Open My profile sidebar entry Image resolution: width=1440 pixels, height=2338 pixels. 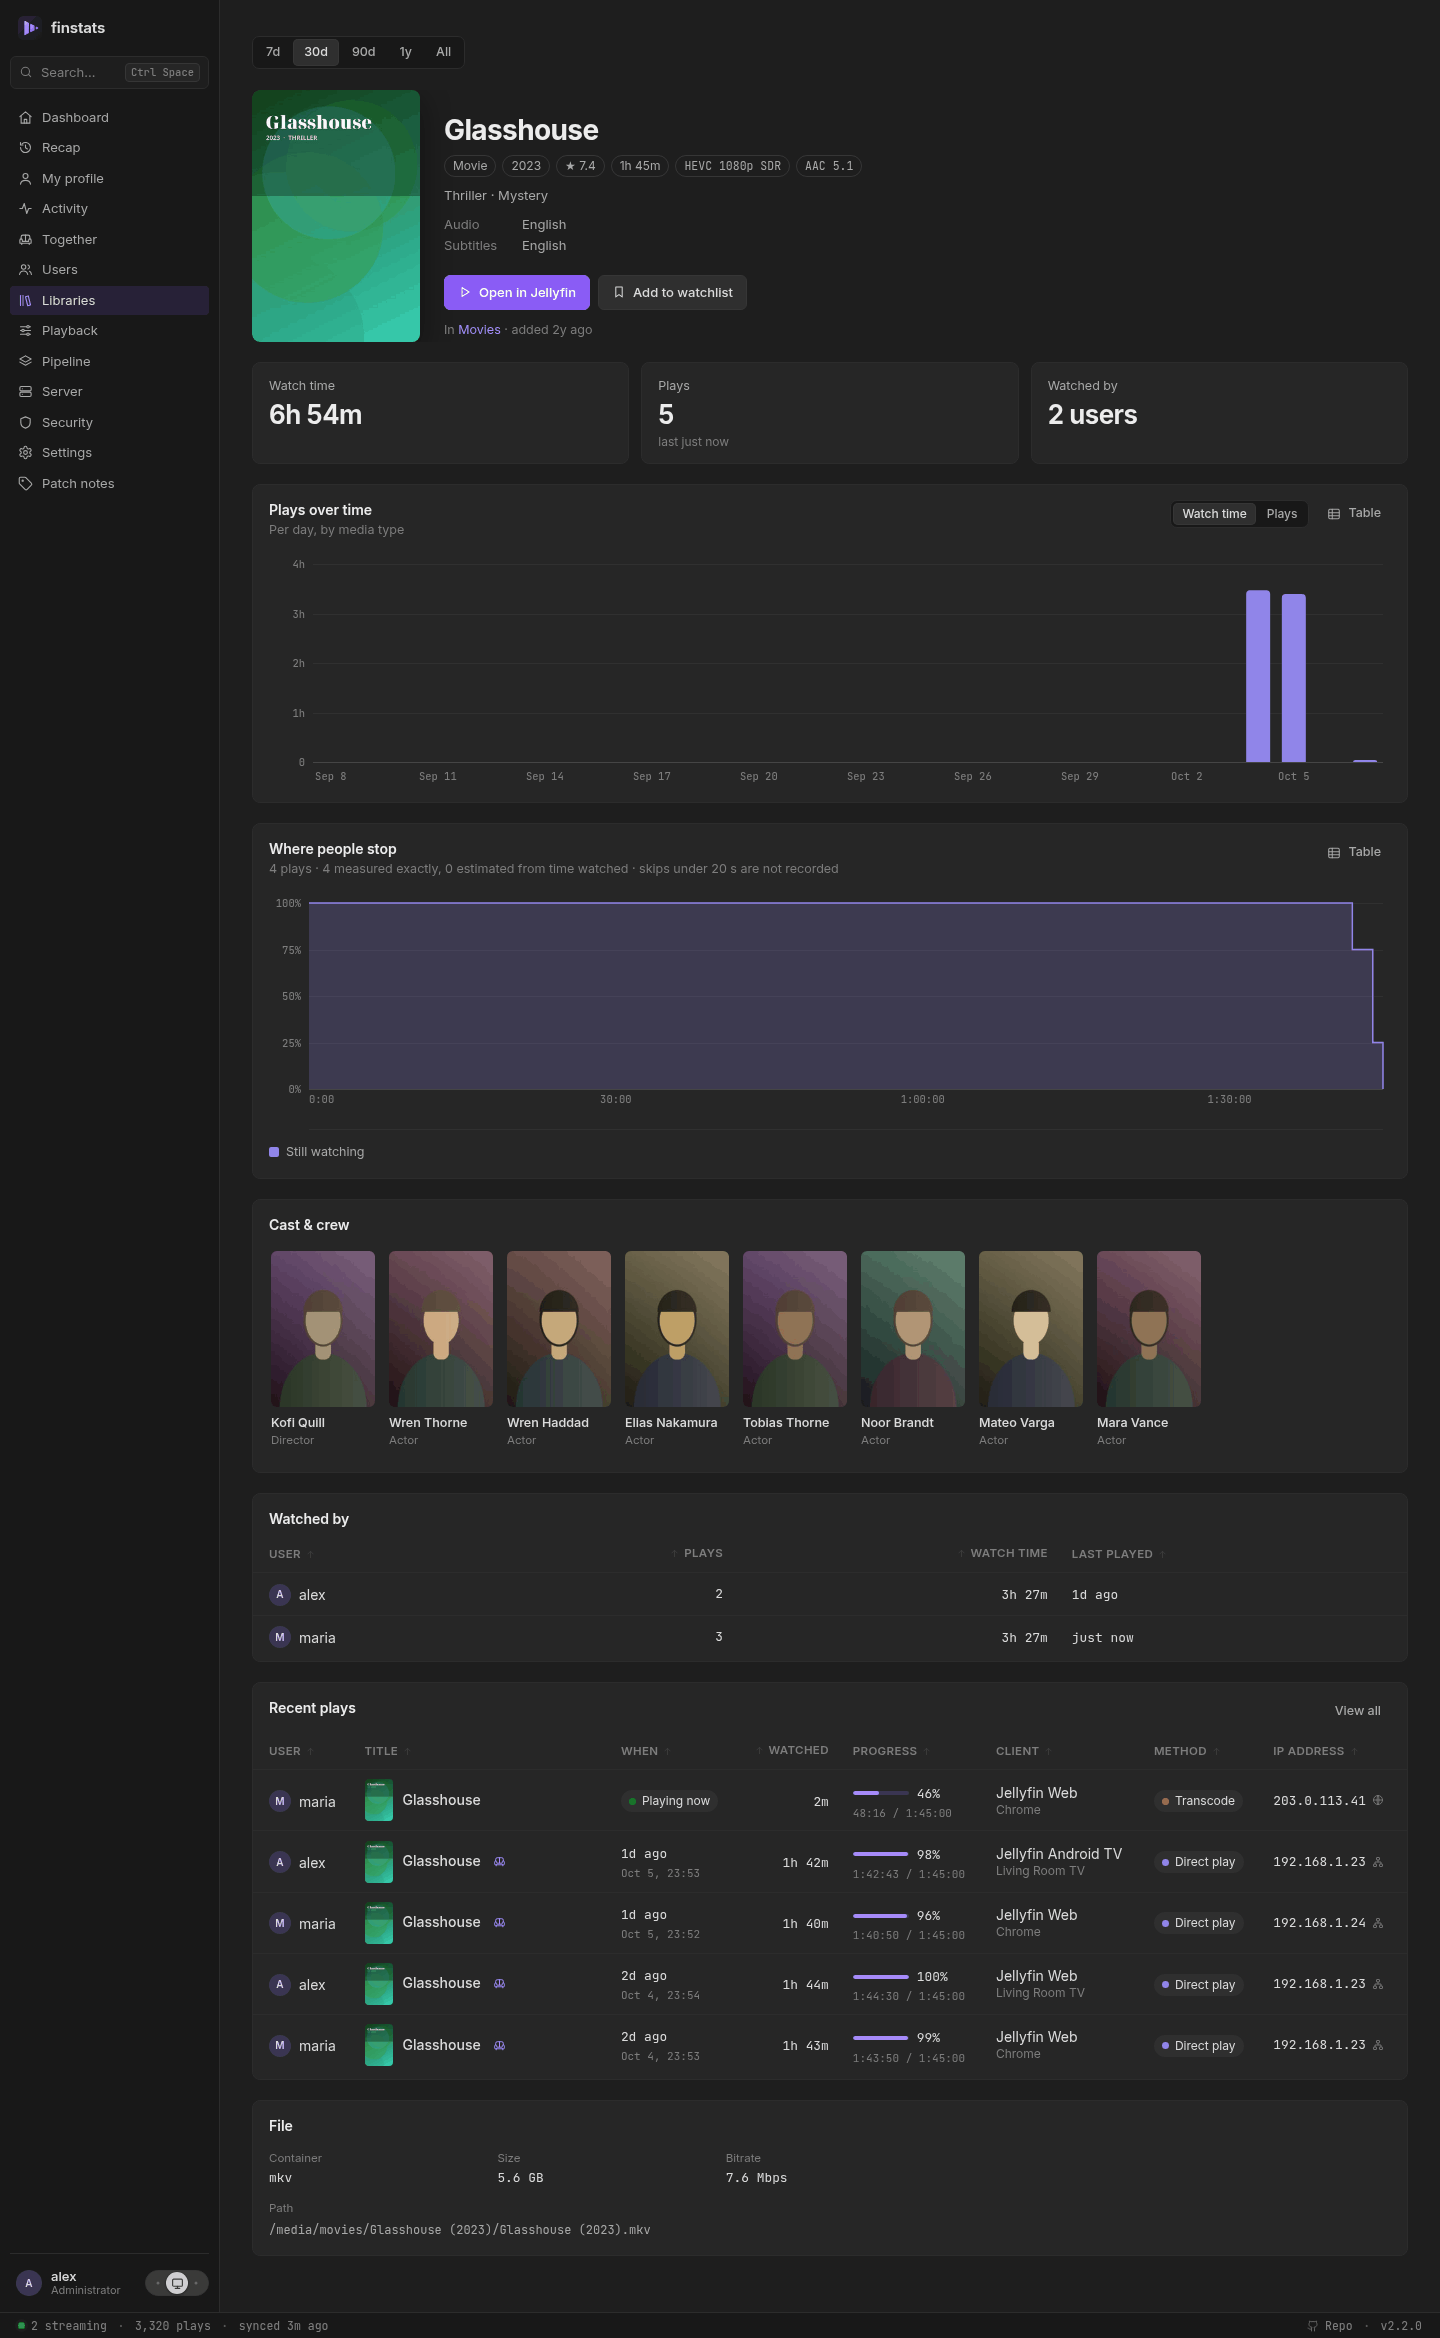click(109, 178)
